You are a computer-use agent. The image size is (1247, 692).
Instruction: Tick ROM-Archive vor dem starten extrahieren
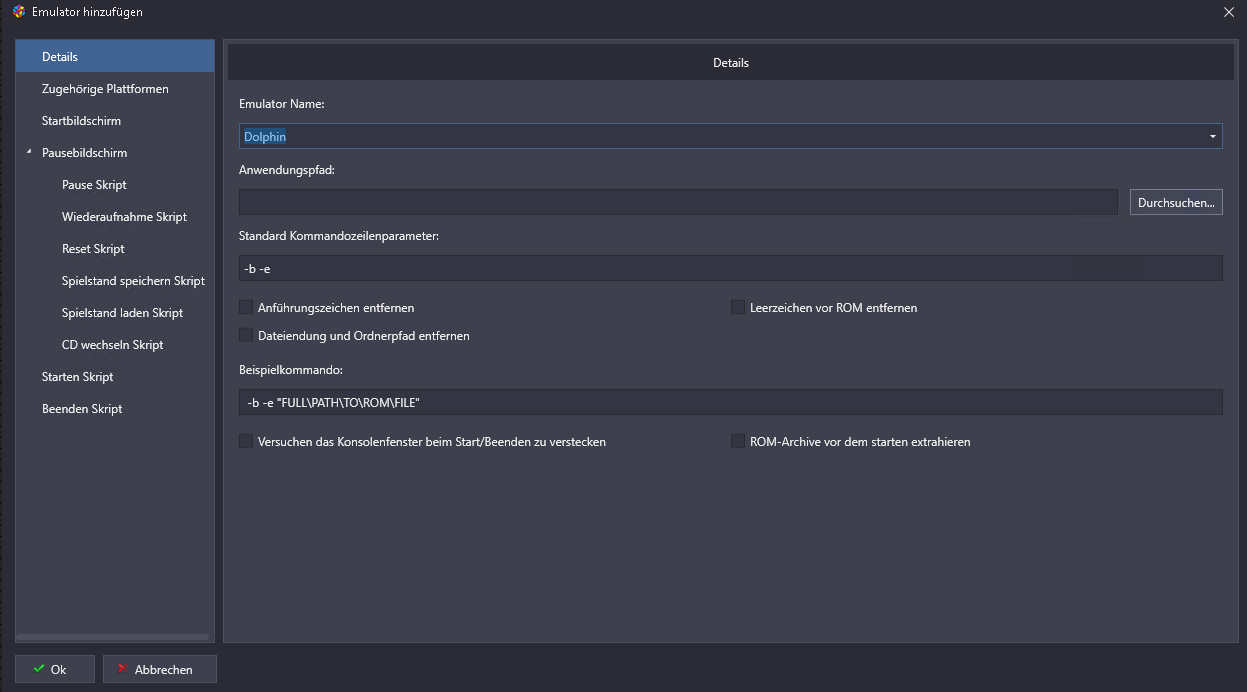pos(738,441)
